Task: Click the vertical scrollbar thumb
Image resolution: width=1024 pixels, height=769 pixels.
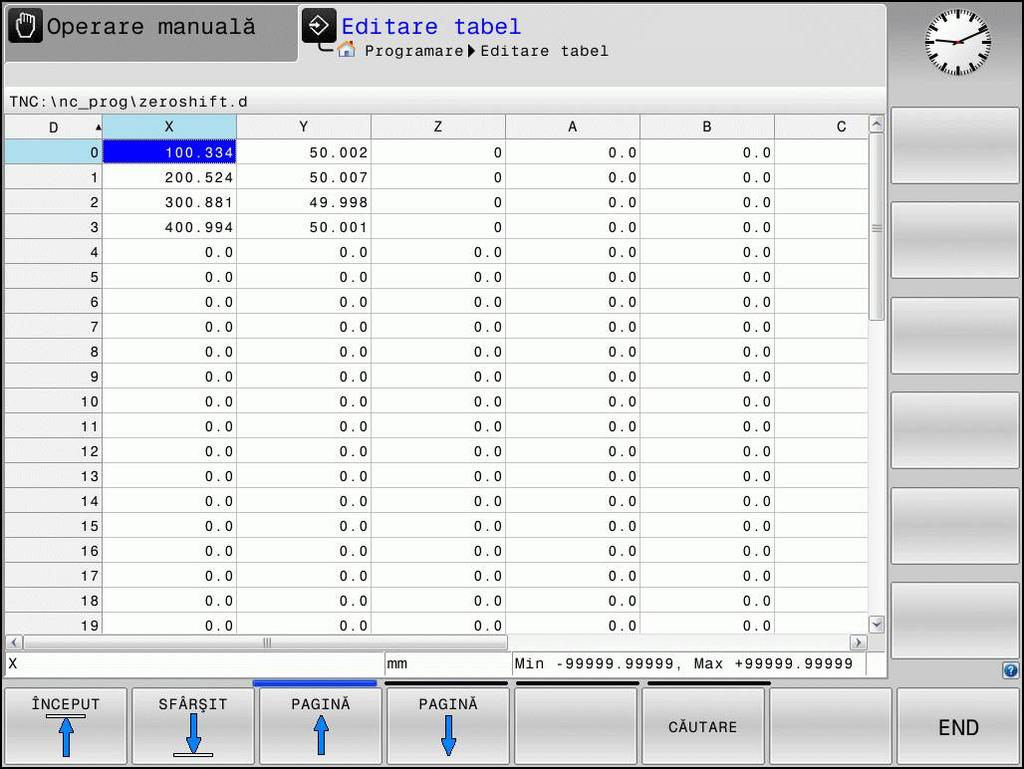Action: pos(876,227)
